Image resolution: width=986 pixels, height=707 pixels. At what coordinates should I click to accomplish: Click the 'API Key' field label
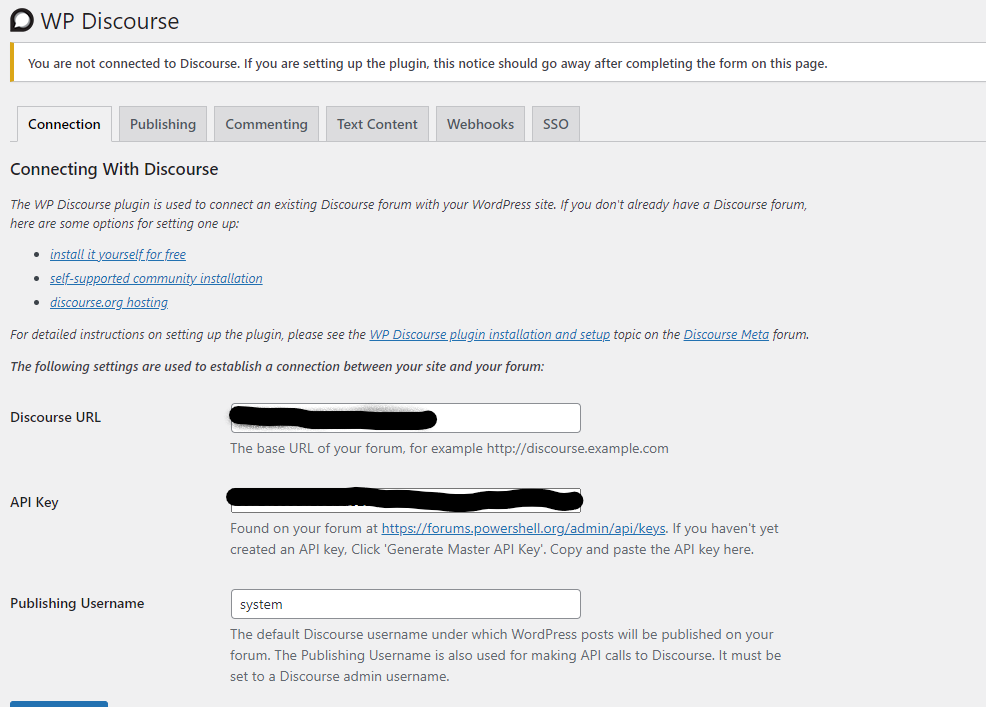[35, 502]
